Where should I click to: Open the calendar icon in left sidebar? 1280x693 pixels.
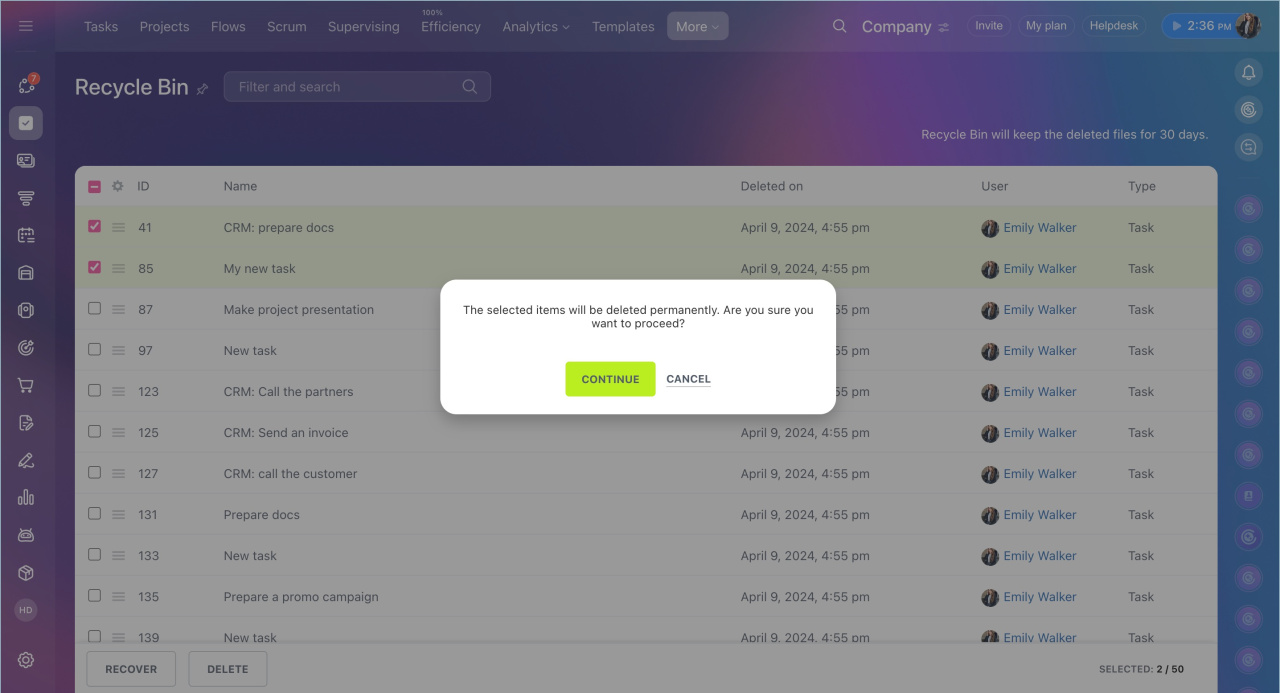(26, 235)
